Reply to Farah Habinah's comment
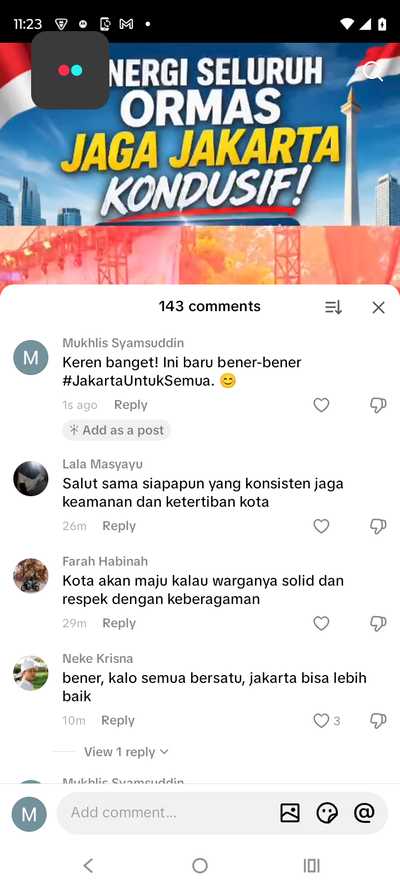This screenshot has width=400, height=889. 119,624
